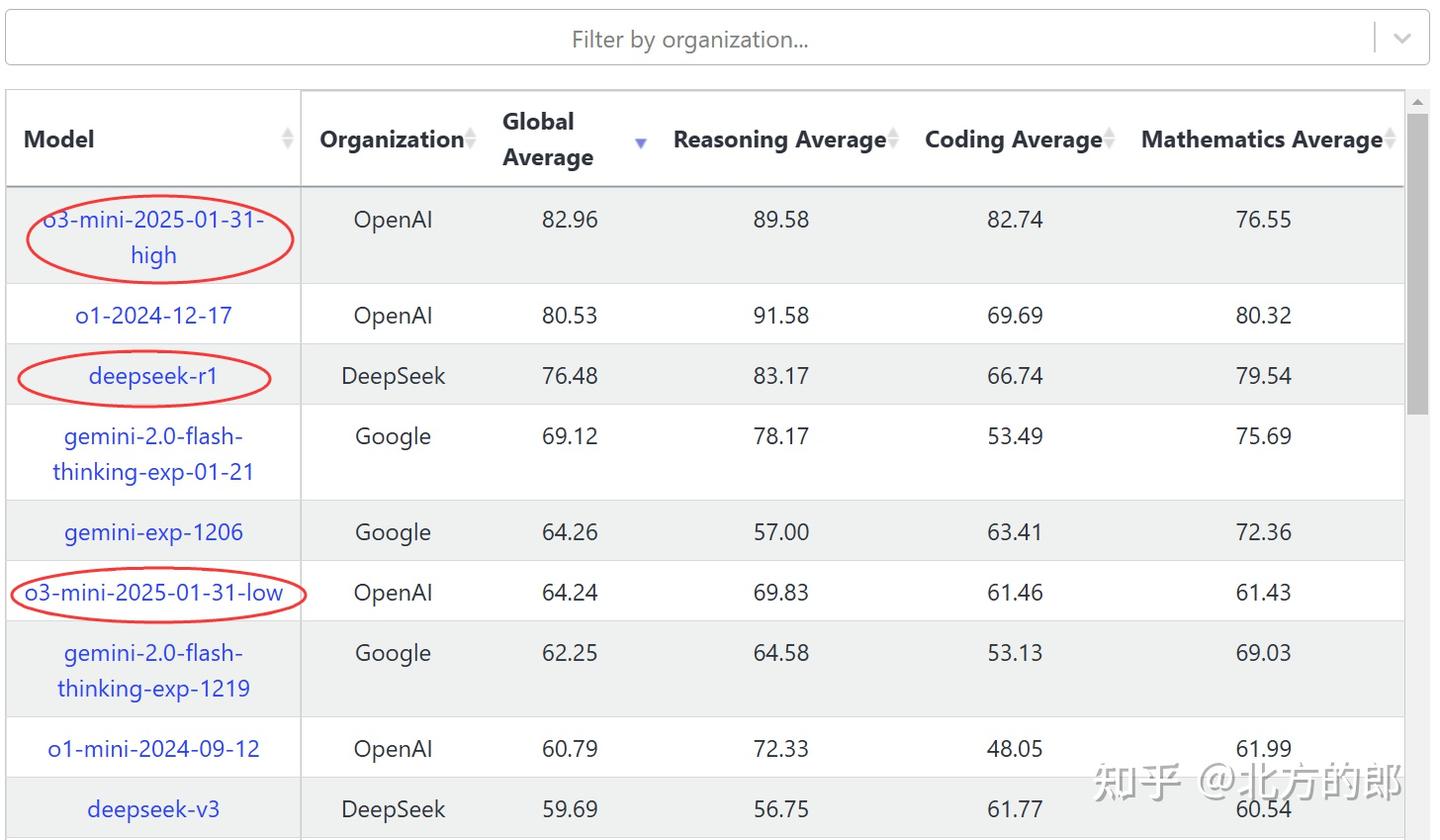
Task: Sort by the Global Average header
Action: point(547,139)
